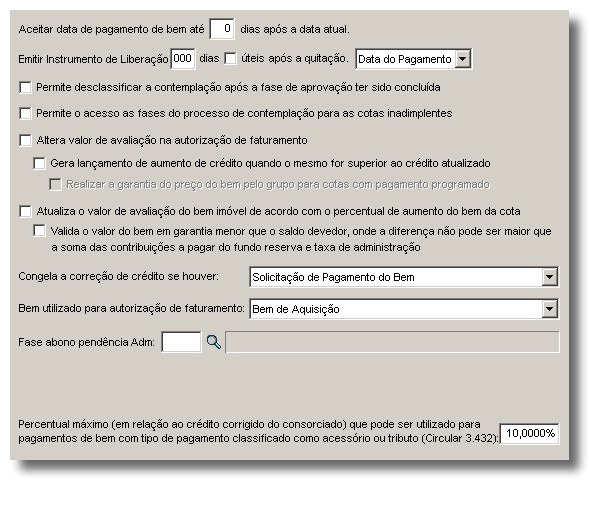Check 'Atualiza o valor de avaliação' option
The image size is (589, 510).
(25, 211)
